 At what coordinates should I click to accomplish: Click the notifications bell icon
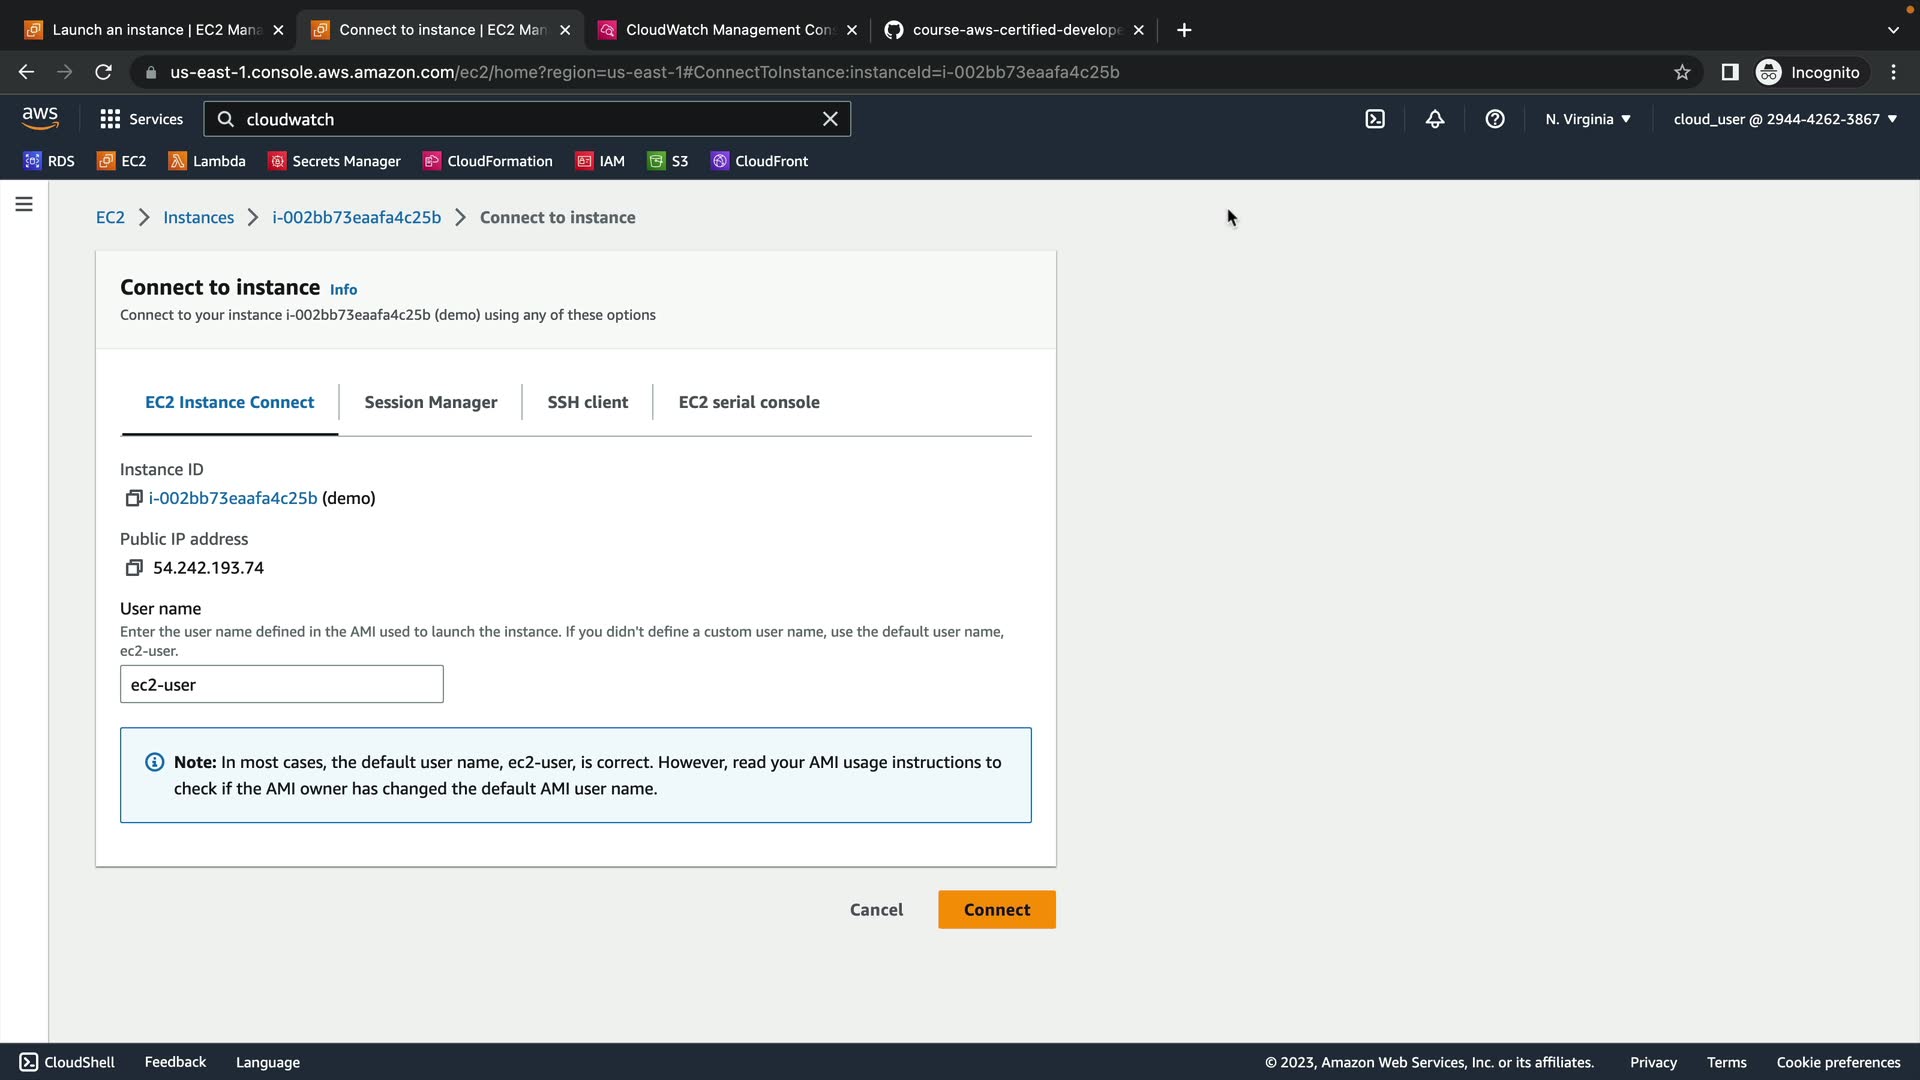click(x=1435, y=119)
